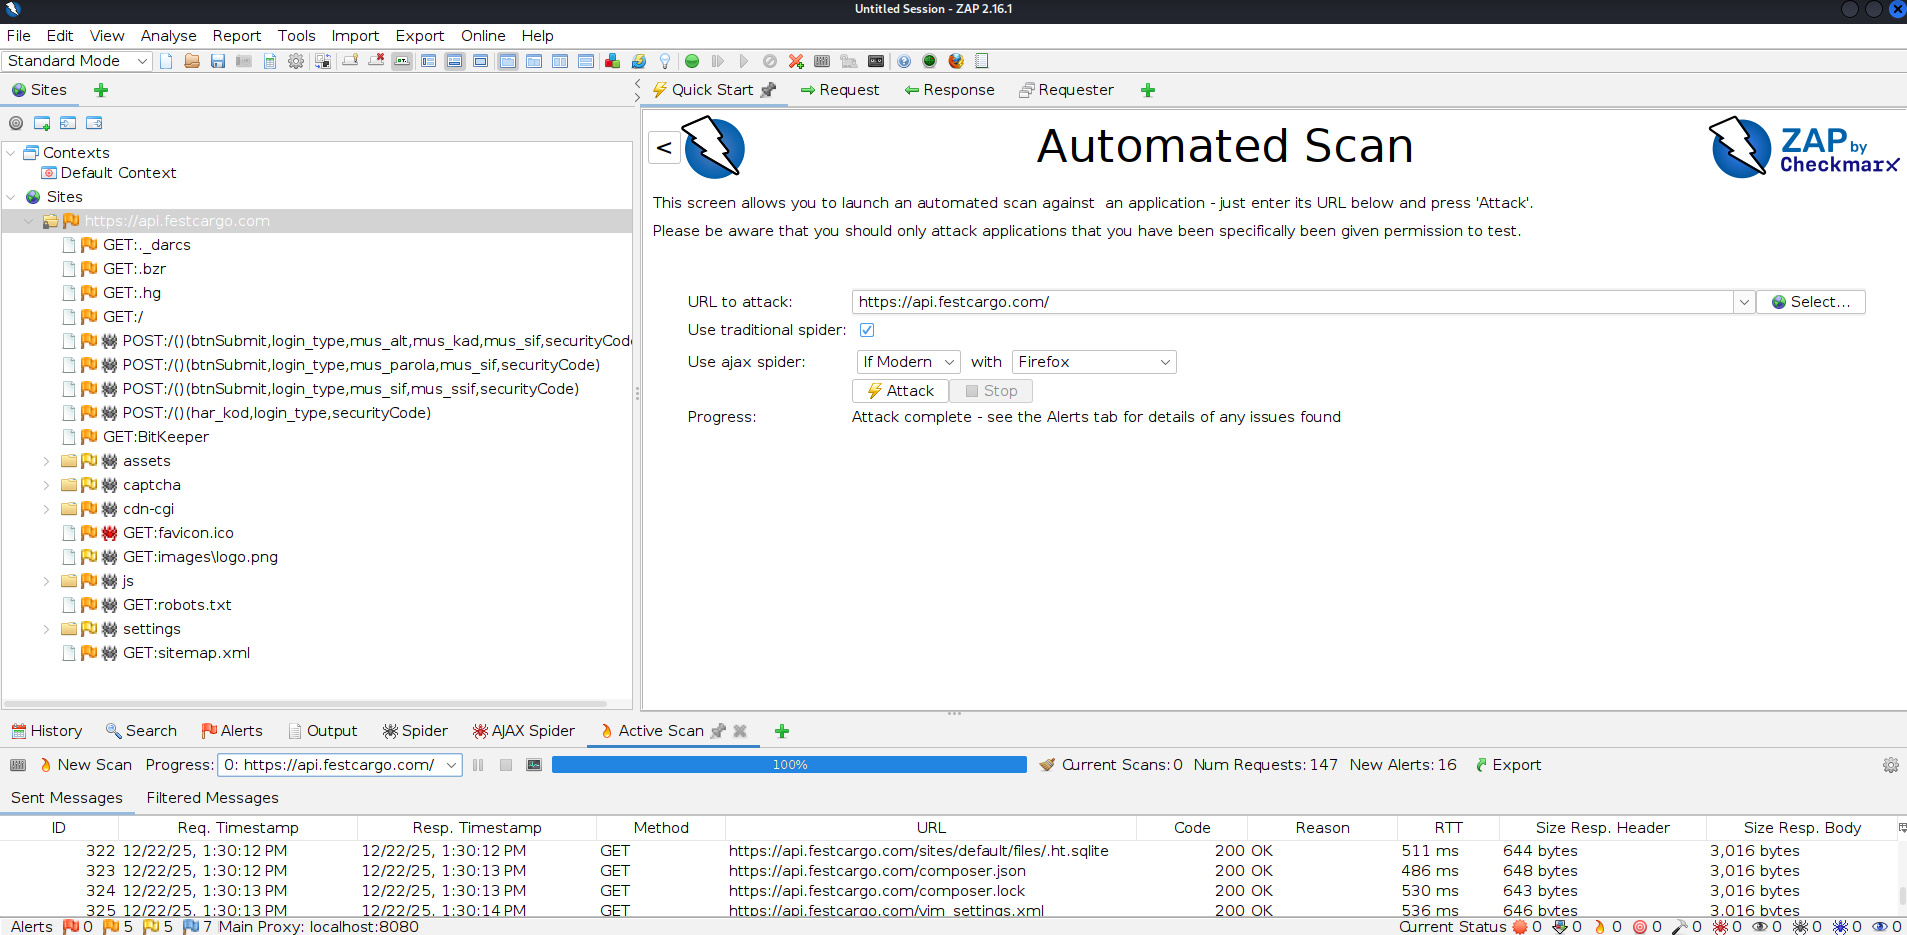Expand the cdn-cgi folder in Sites tree
The height and width of the screenshot is (935, 1907).
click(x=46, y=509)
